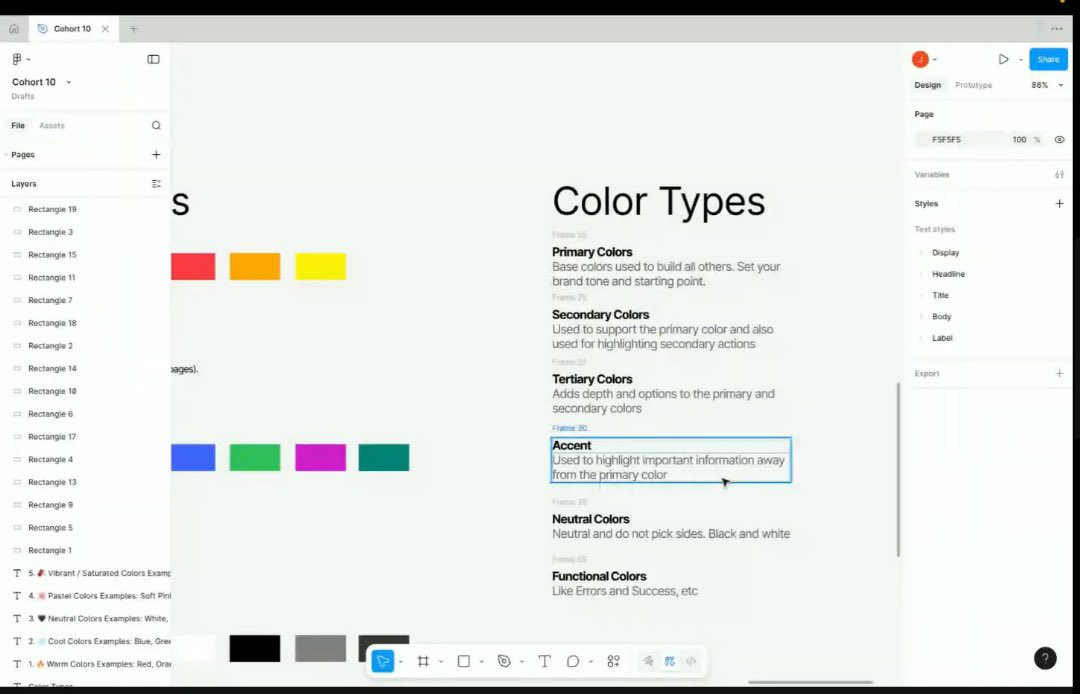Image resolution: width=1080 pixels, height=694 pixels.
Task: Open the avatar dropdown arrow
Action: [x=935, y=60]
